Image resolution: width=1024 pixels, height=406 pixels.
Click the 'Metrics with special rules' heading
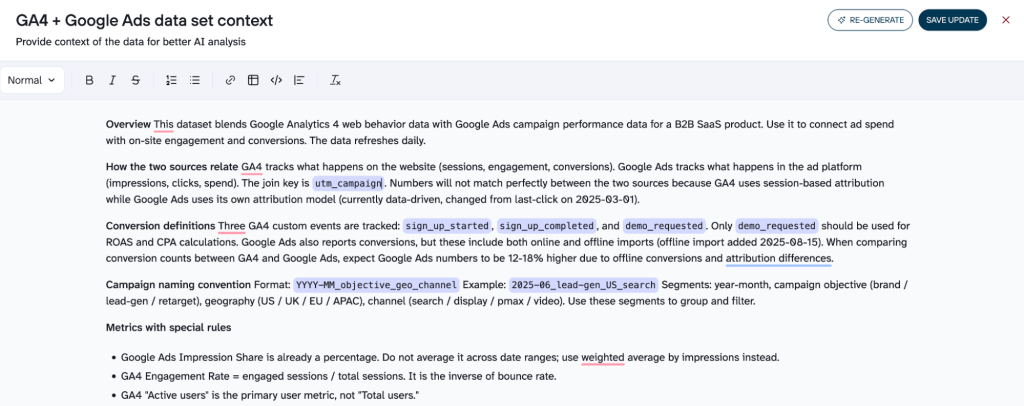point(168,328)
